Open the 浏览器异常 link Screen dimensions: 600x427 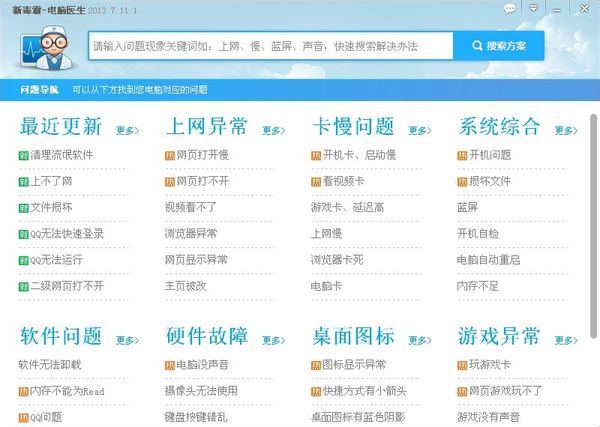coord(191,233)
